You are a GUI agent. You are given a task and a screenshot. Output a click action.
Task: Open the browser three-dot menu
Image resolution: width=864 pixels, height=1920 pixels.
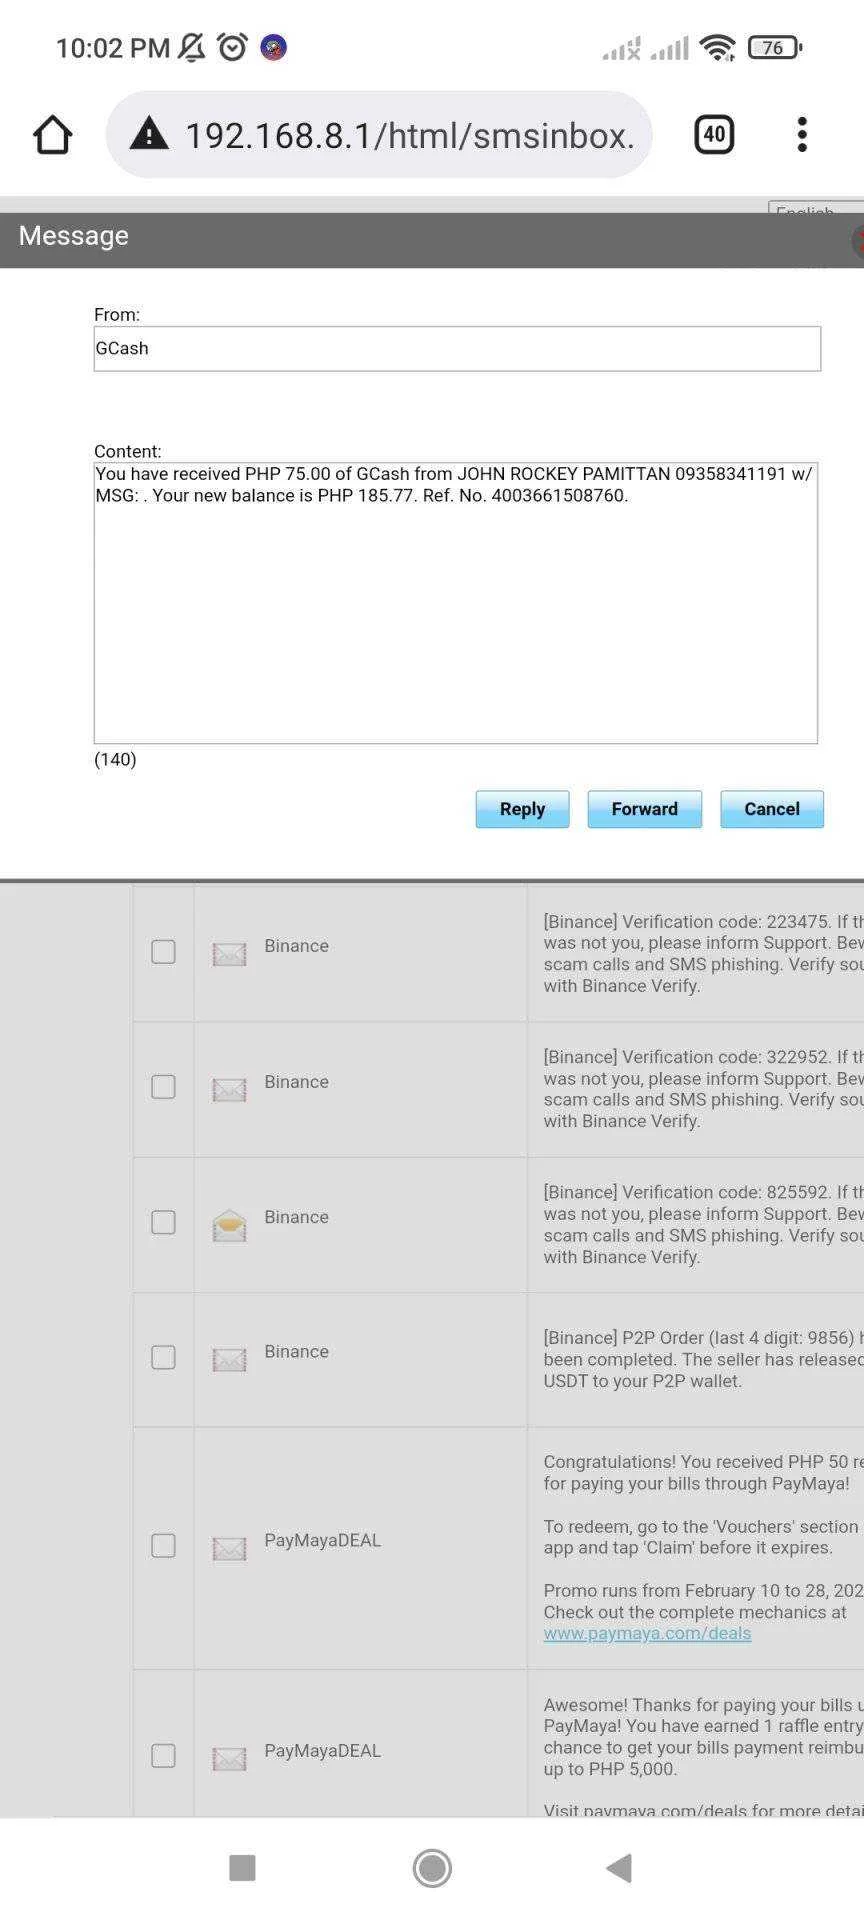click(802, 134)
